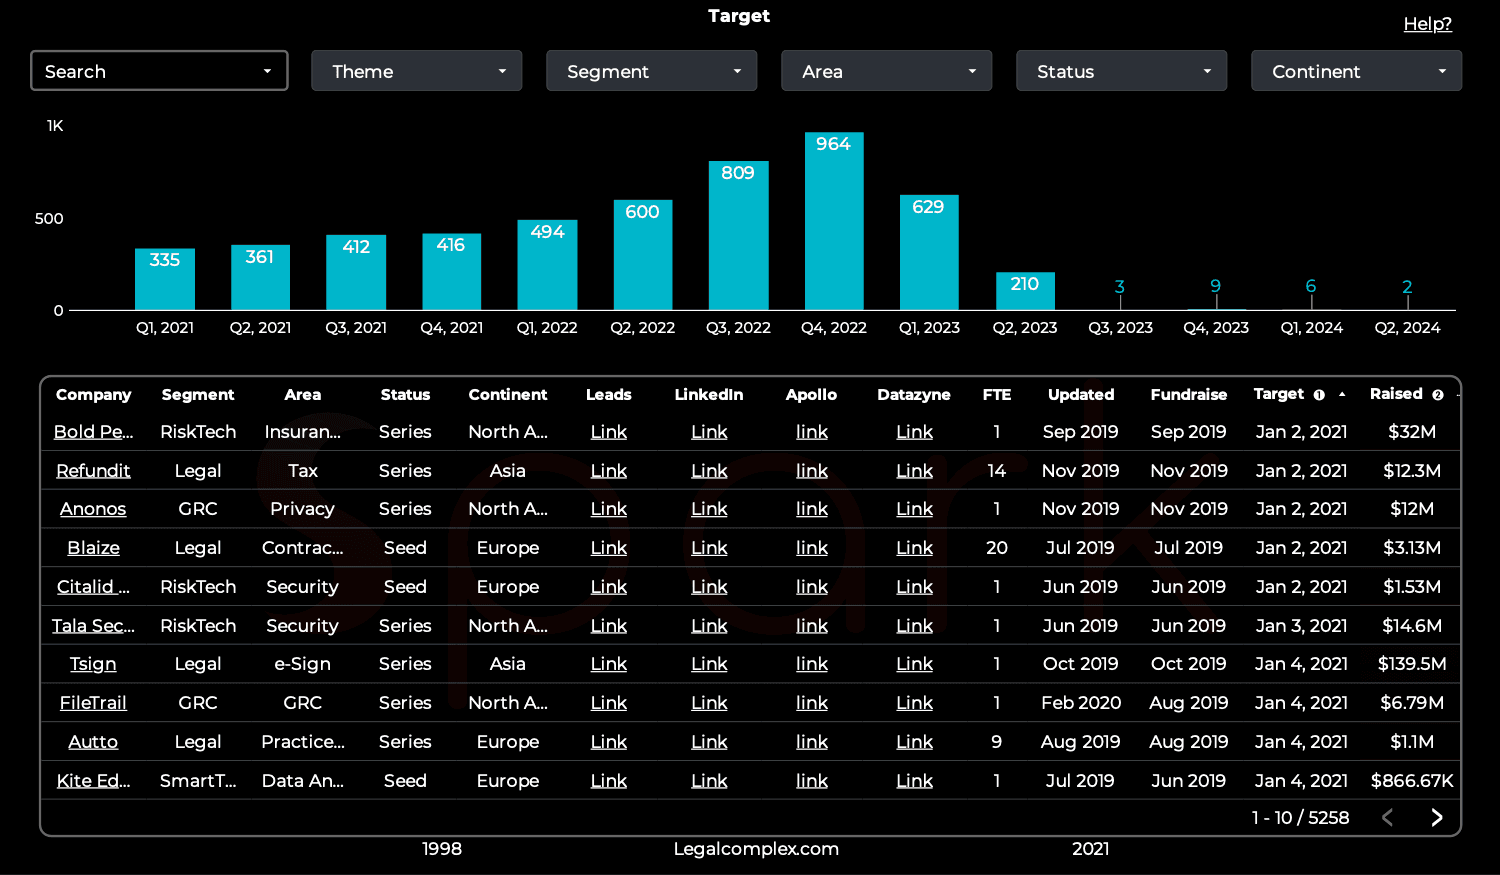The width and height of the screenshot is (1500, 875).
Task: Expand the Theme filter dropdown
Action: click(x=416, y=71)
